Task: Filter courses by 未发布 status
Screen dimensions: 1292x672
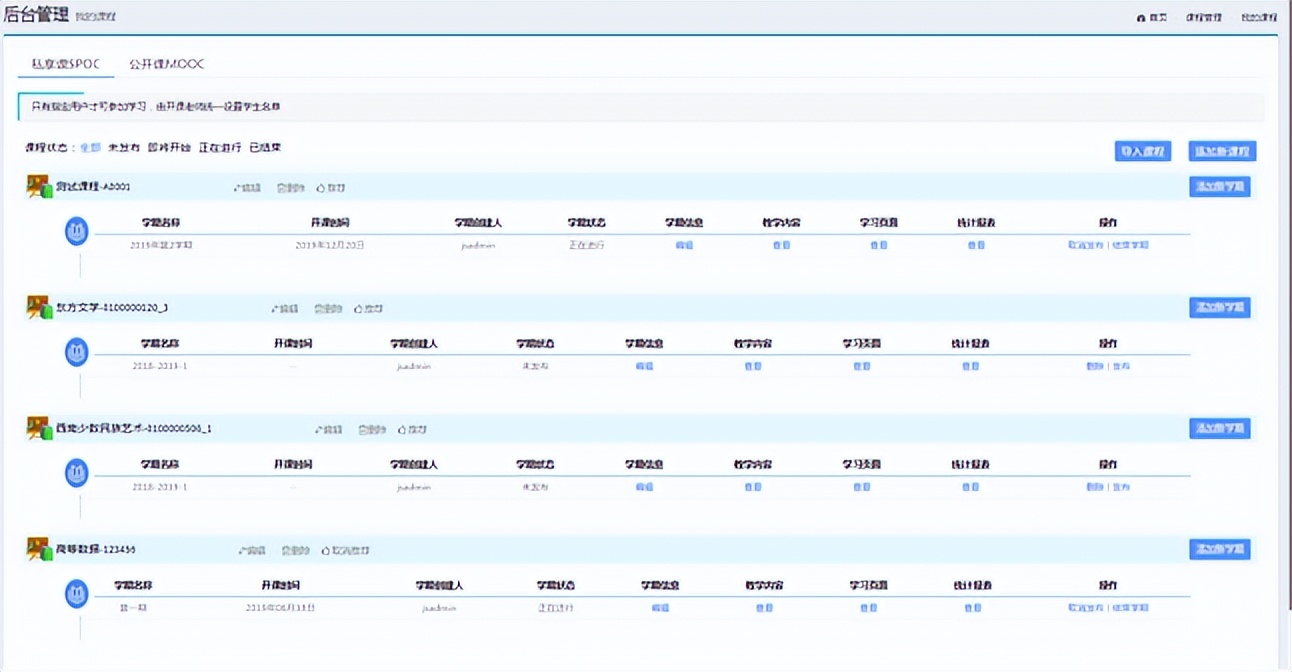Action: [x=124, y=148]
